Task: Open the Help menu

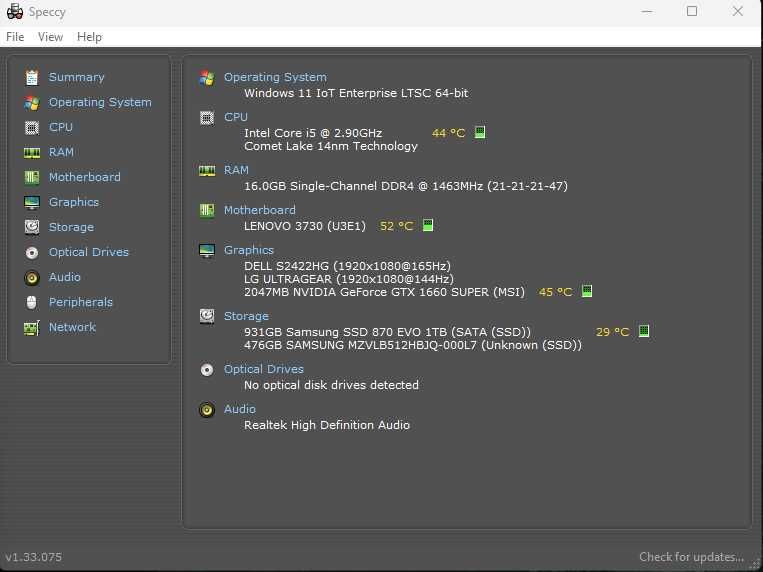Action: coord(89,37)
